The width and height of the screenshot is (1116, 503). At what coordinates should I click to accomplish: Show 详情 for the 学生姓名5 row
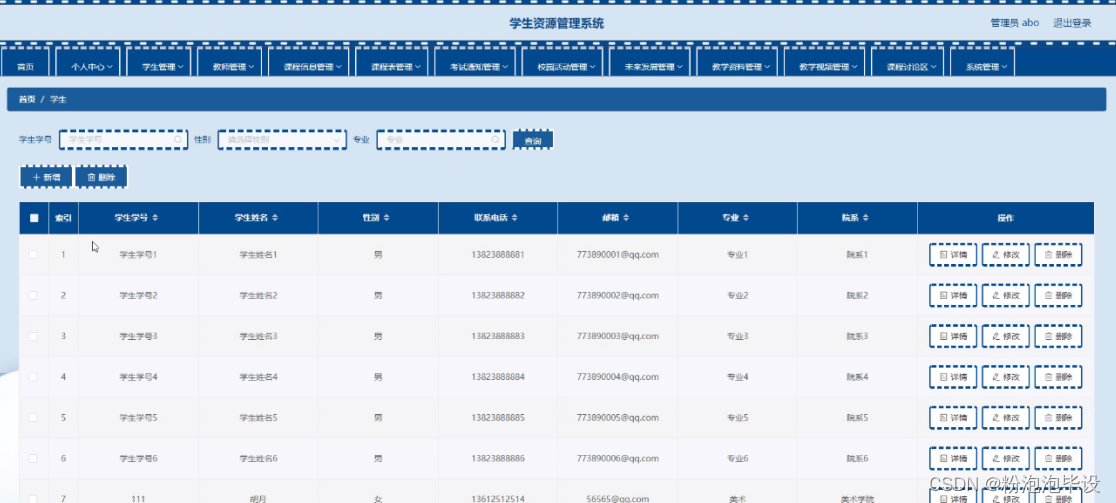(x=952, y=418)
